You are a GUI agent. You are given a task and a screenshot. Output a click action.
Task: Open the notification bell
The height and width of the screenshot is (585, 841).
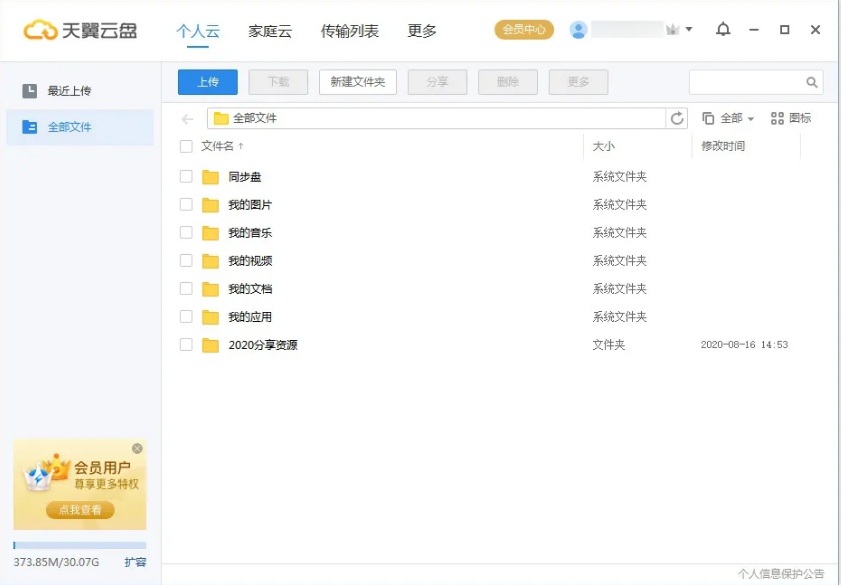(722, 30)
